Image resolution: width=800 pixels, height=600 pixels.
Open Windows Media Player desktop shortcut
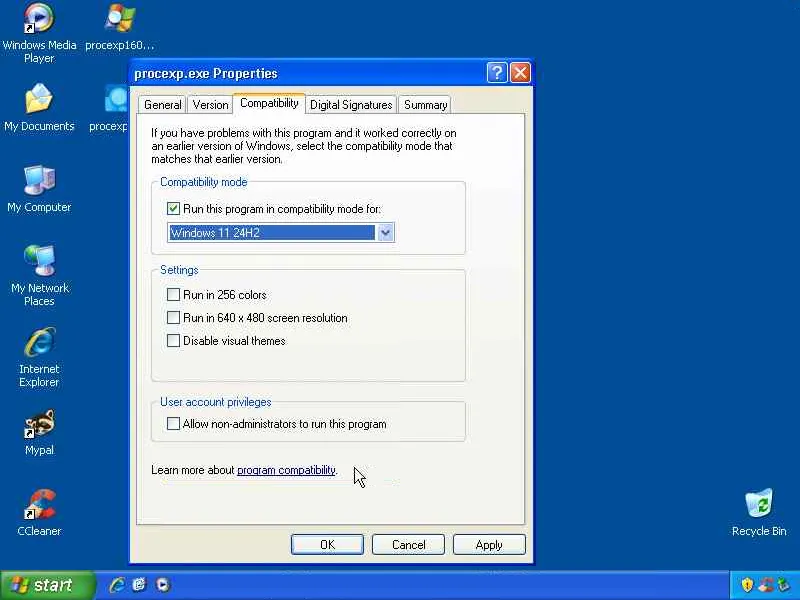click(x=39, y=32)
